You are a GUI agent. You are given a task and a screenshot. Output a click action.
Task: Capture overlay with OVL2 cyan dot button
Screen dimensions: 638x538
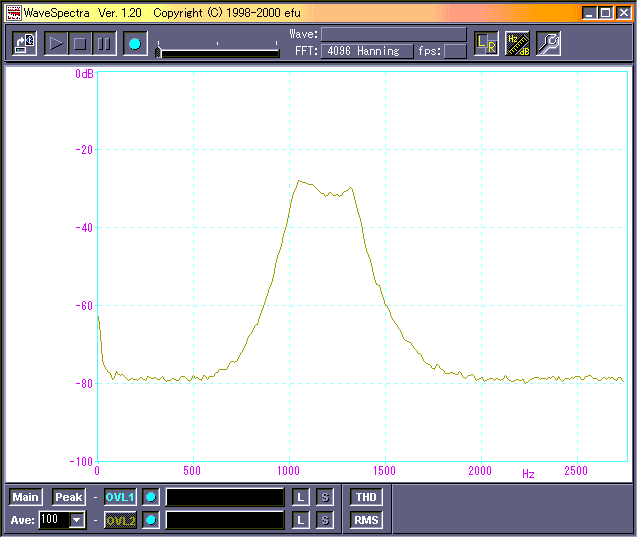point(151,521)
